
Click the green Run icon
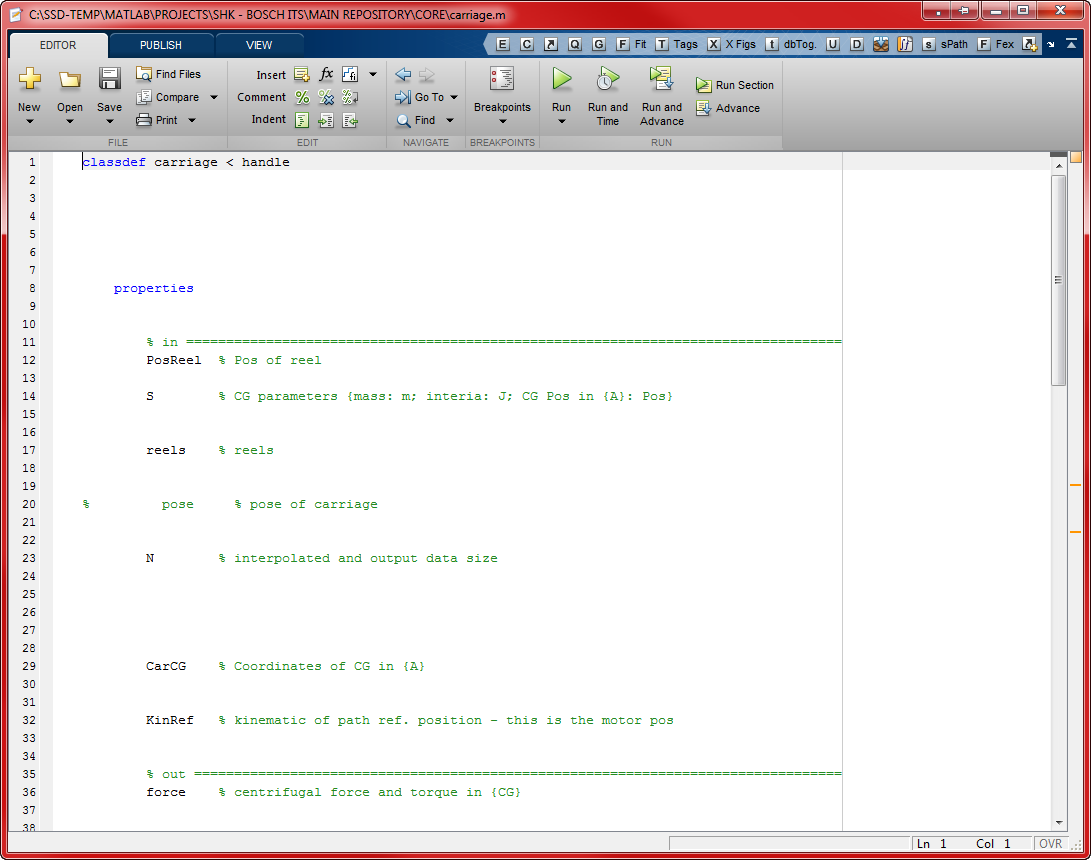click(x=561, y=79)
